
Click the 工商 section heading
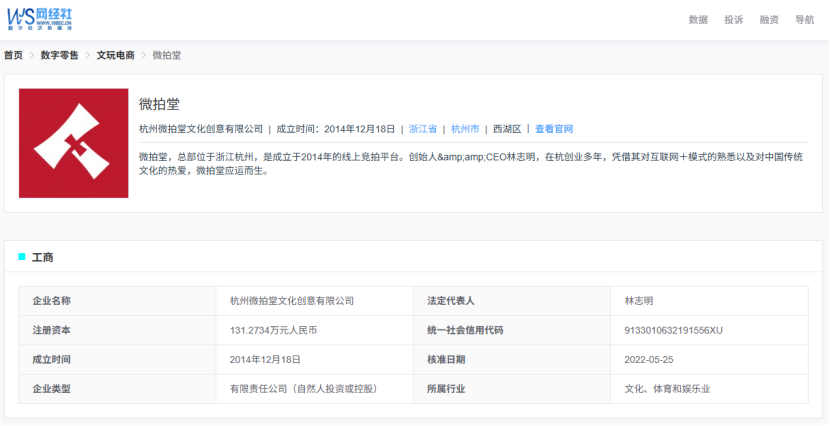tap(43, 258)
